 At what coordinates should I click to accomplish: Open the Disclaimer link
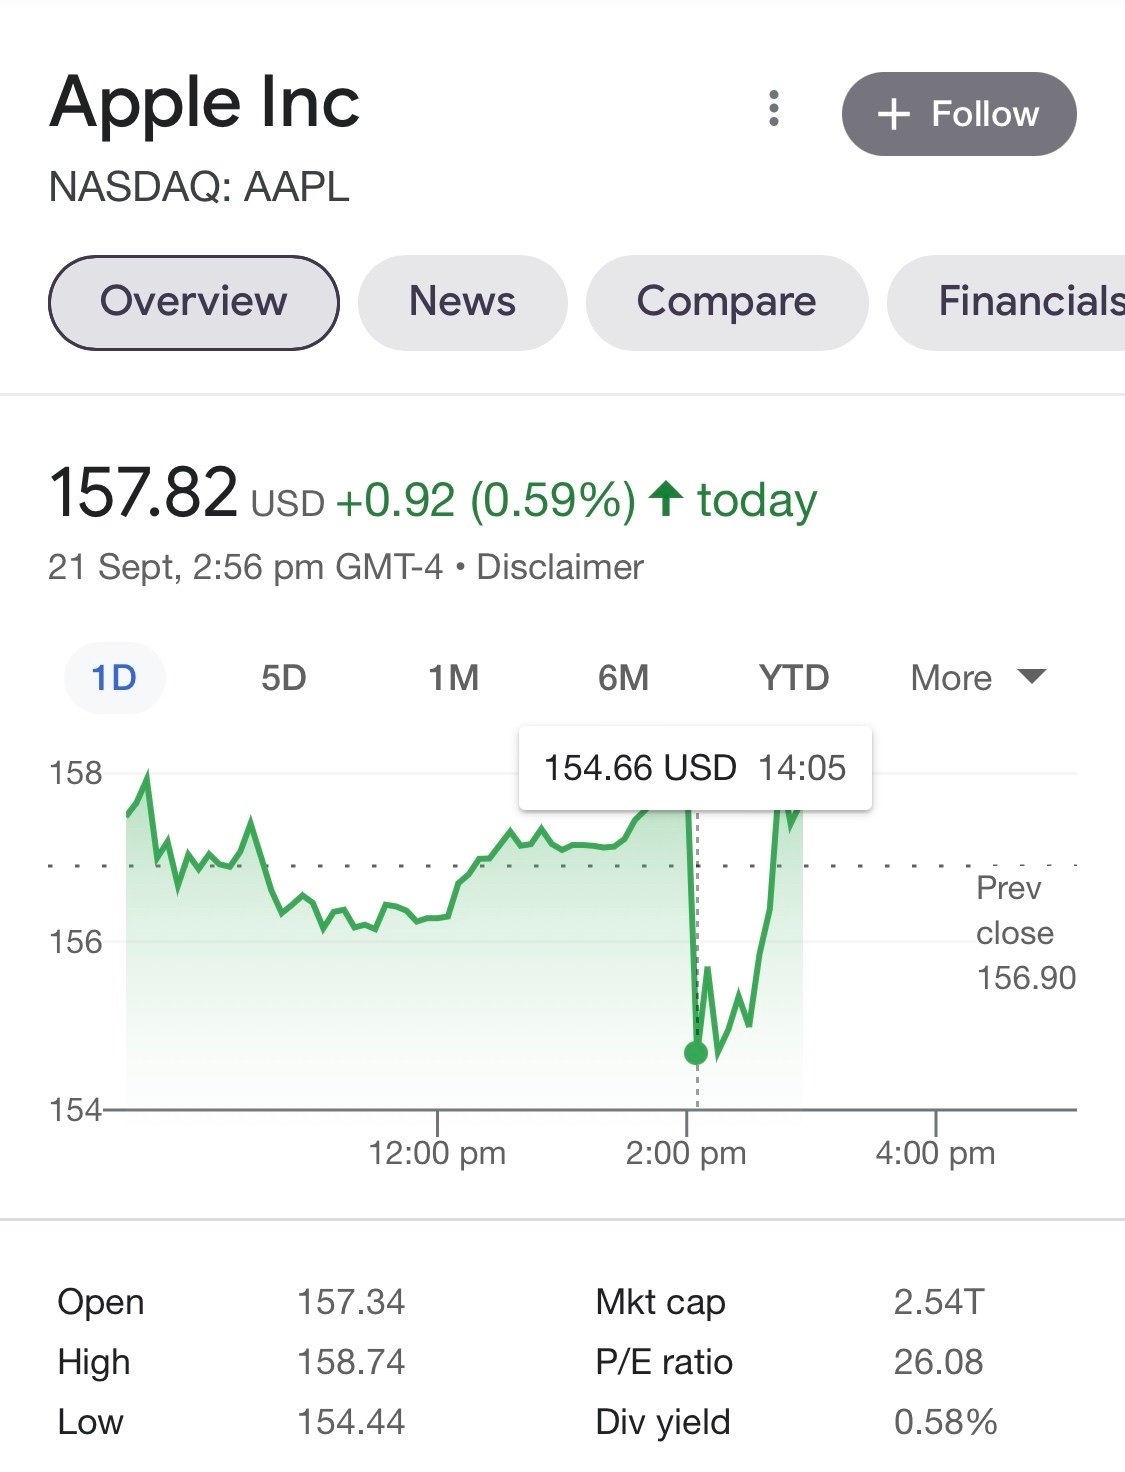click(560, 567)
